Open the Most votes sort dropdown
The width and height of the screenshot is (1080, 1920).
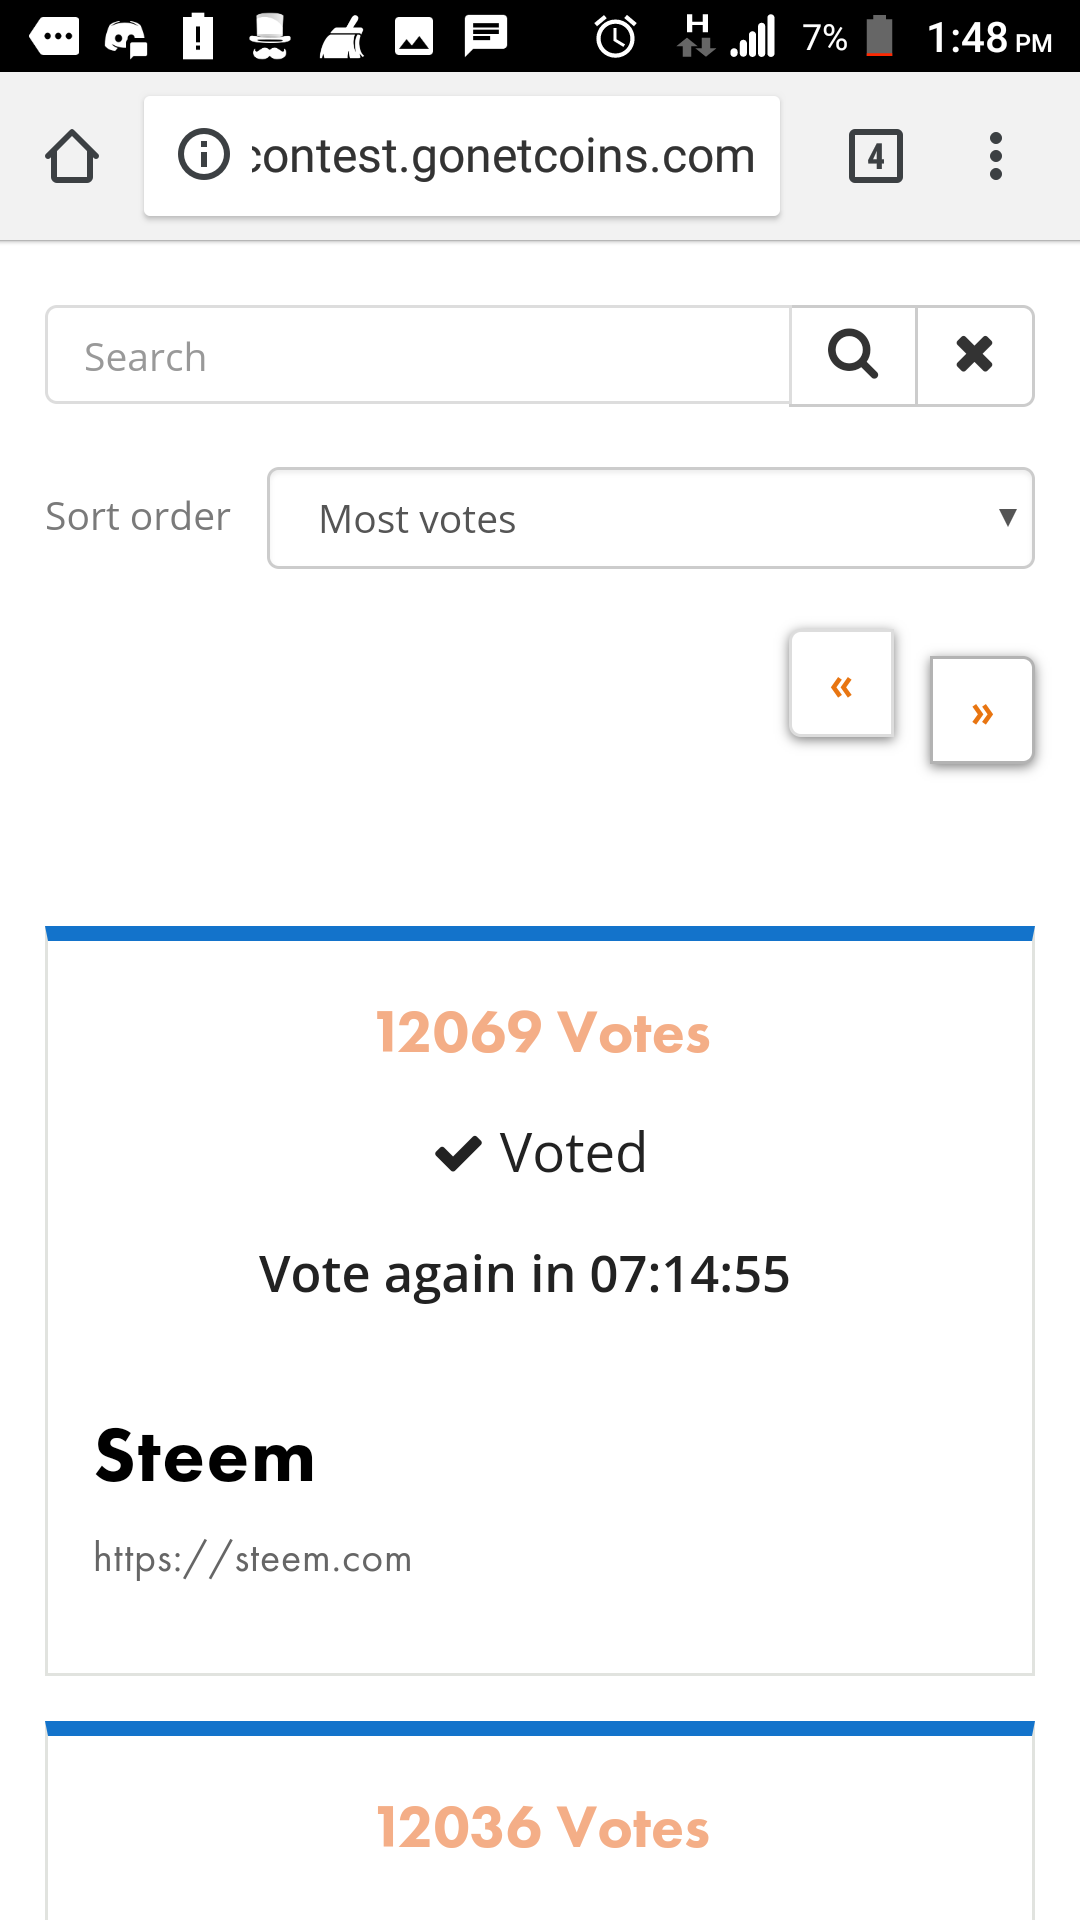tap(651, 518)
